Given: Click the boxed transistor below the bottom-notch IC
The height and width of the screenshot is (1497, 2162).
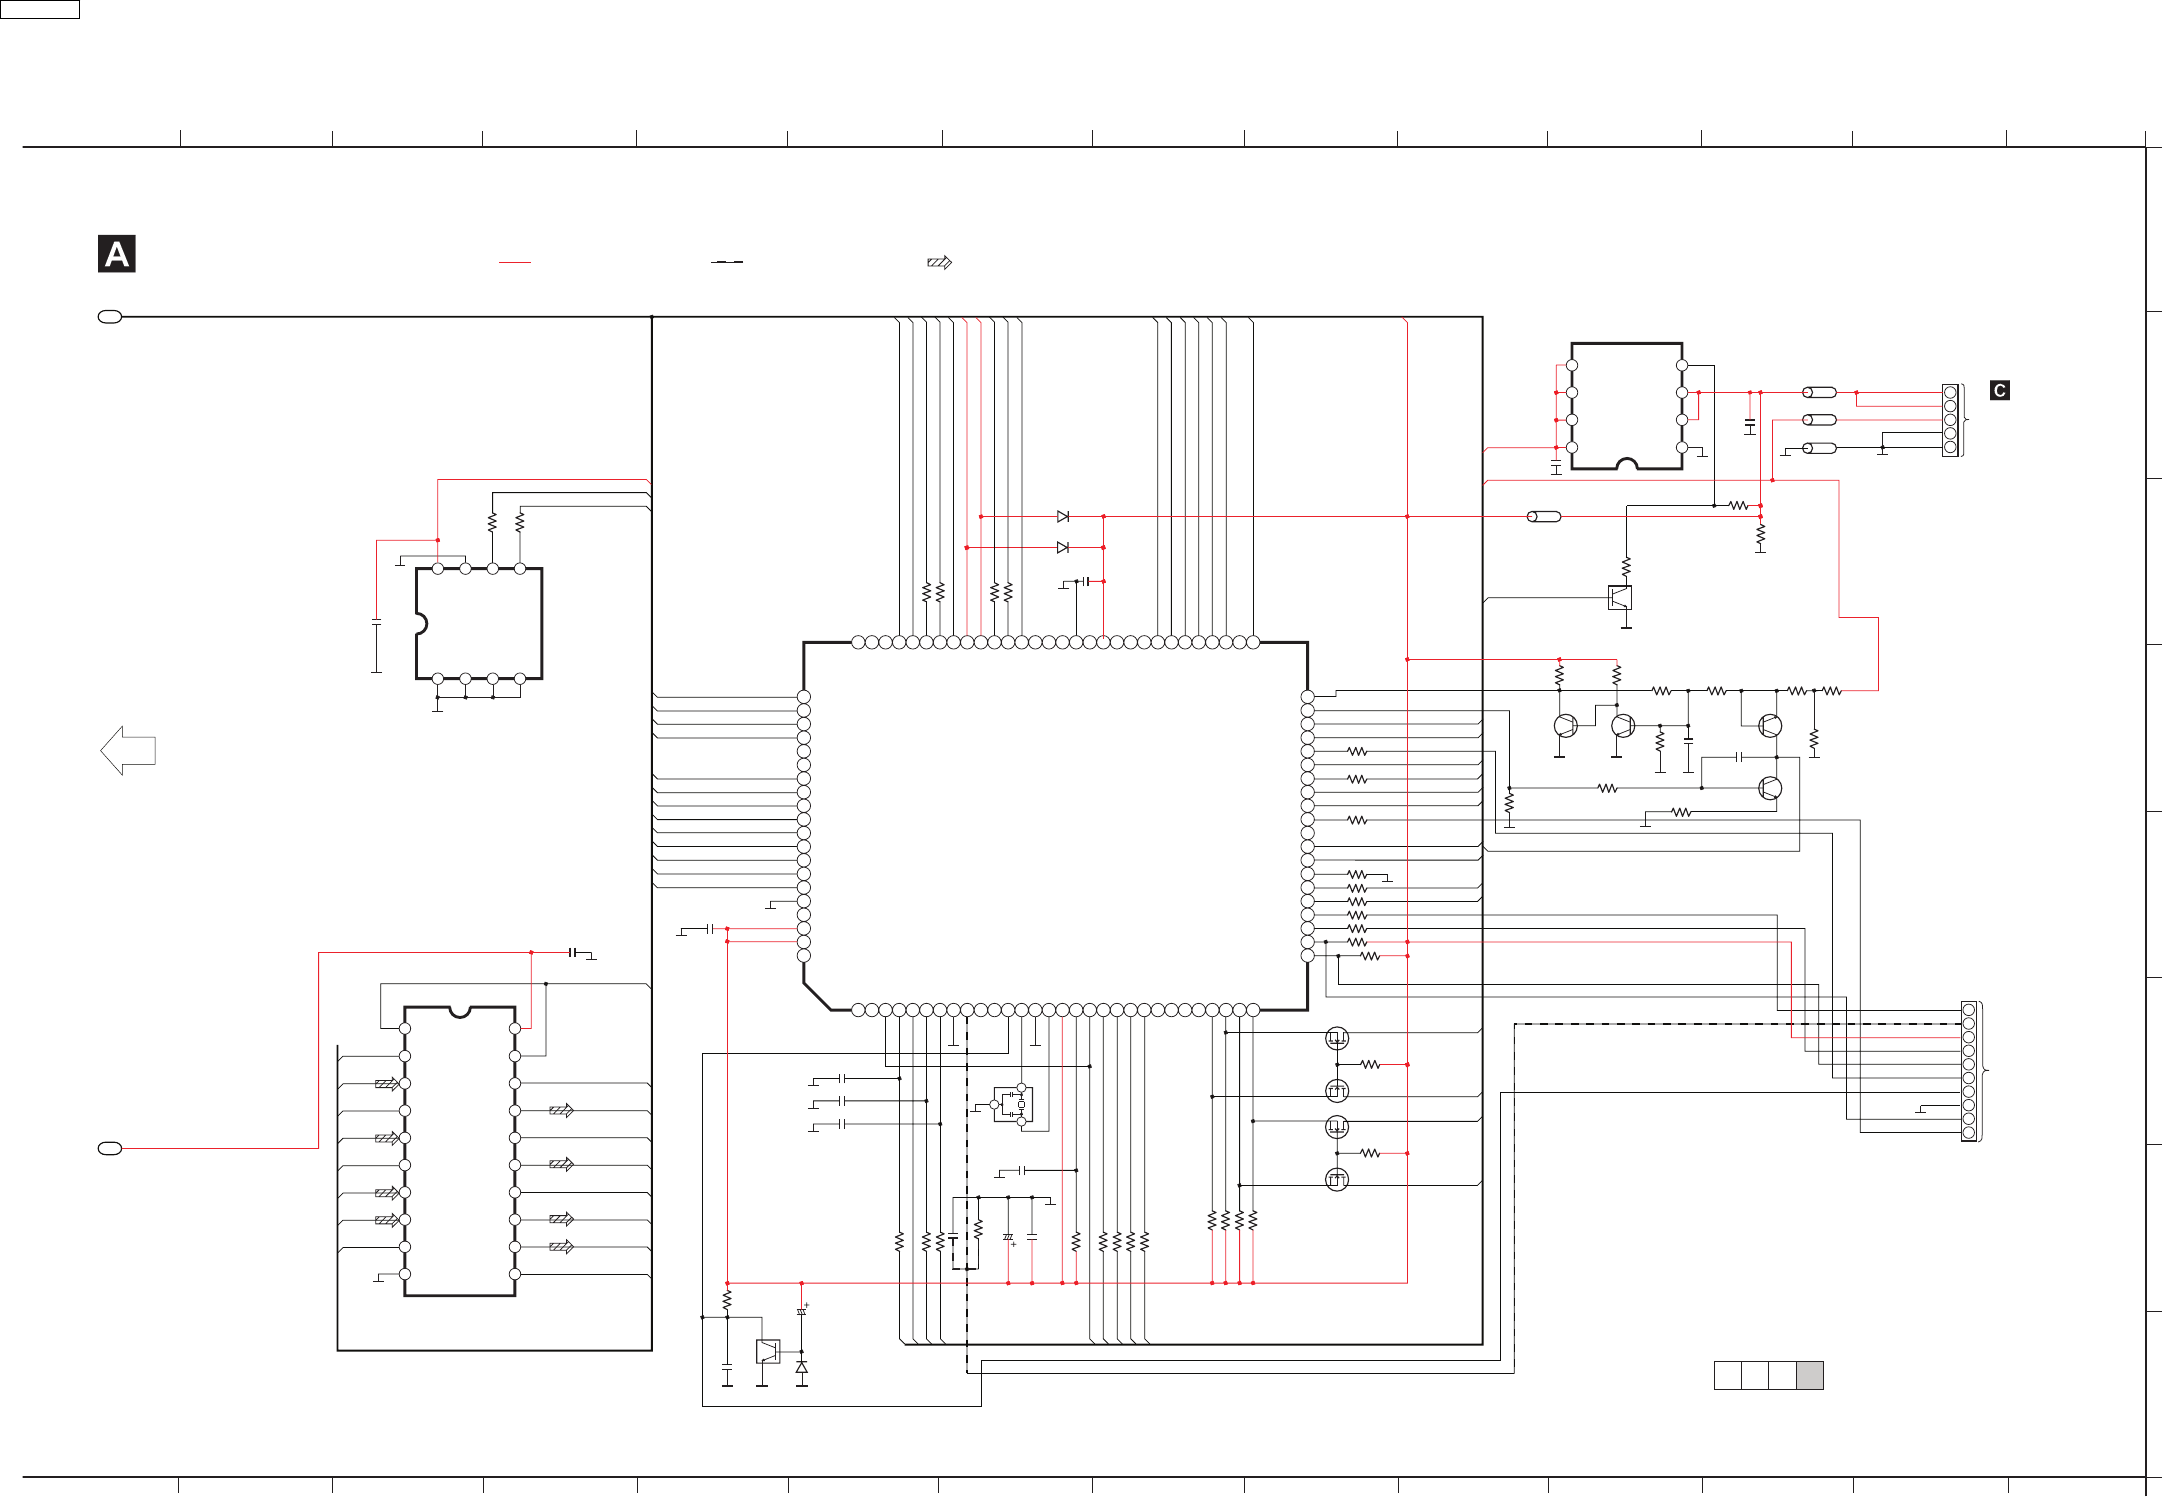Looking at the screenshot, I should [x=1620, y=598].
